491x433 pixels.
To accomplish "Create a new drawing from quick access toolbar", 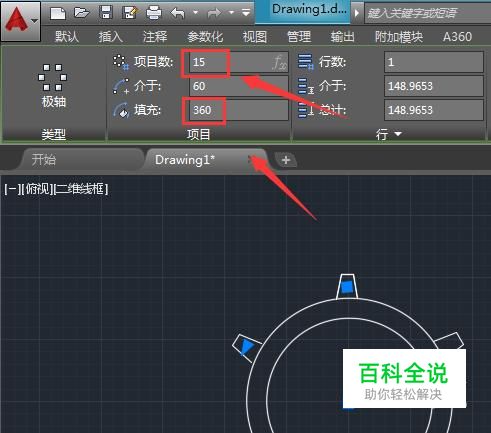I will pyautogui.click(x=58, y=13).
